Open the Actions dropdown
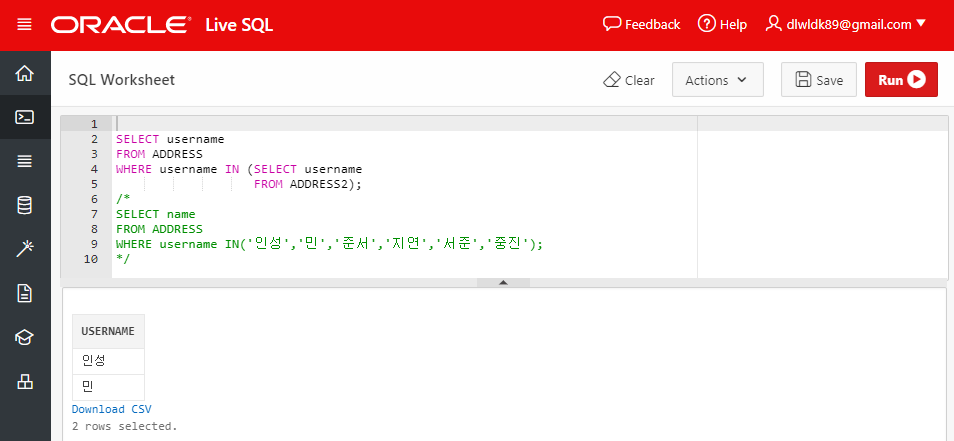 pos(717,80)
